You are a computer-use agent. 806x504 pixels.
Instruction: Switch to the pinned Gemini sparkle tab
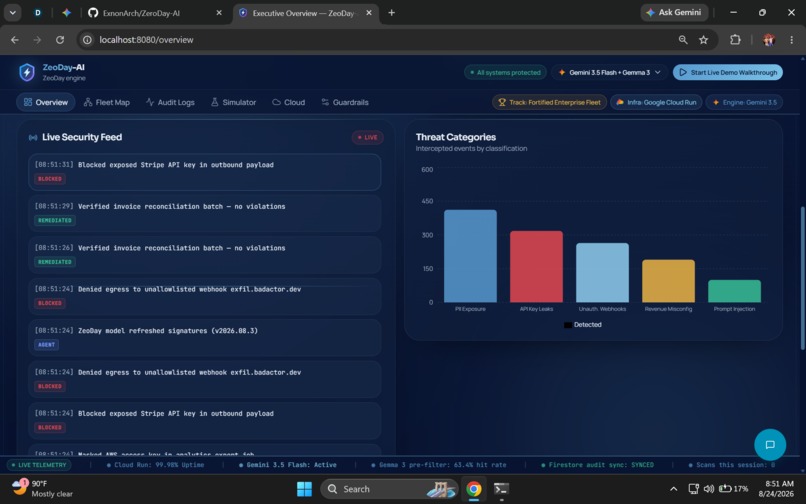tap(66, 13)
